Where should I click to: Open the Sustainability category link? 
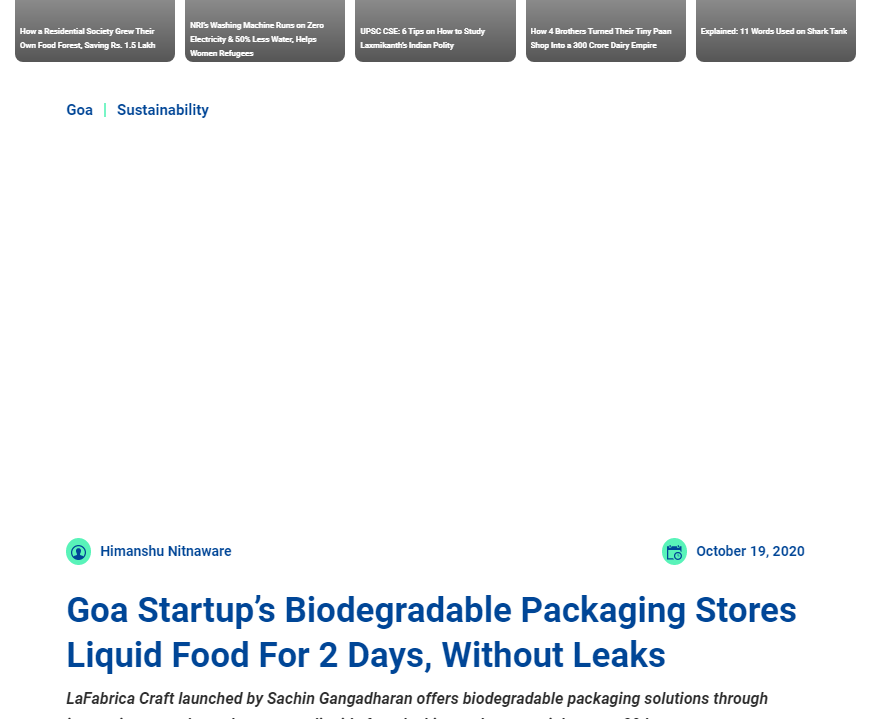162,110
